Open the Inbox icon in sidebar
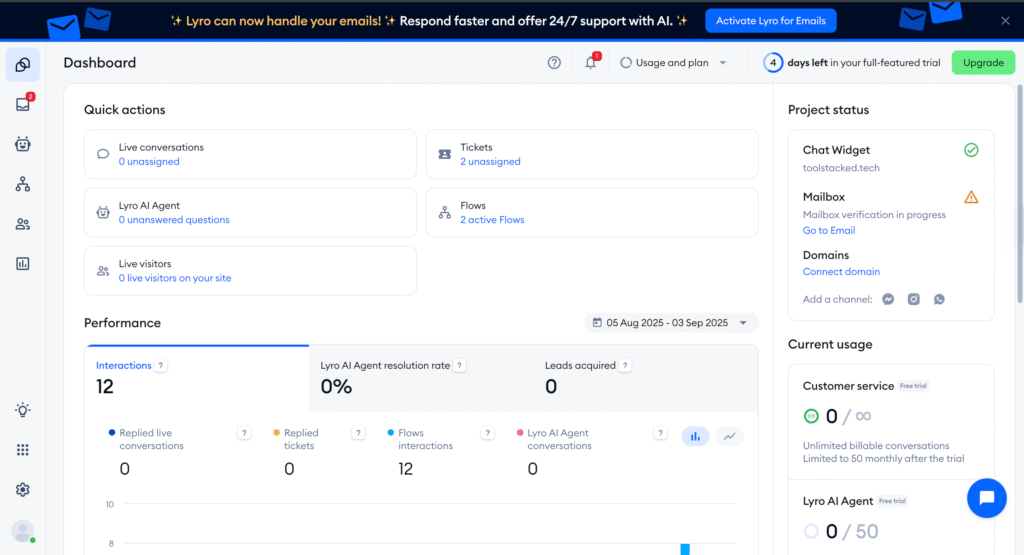Viewport: 1024px width, 555px height. coord(22,104)
